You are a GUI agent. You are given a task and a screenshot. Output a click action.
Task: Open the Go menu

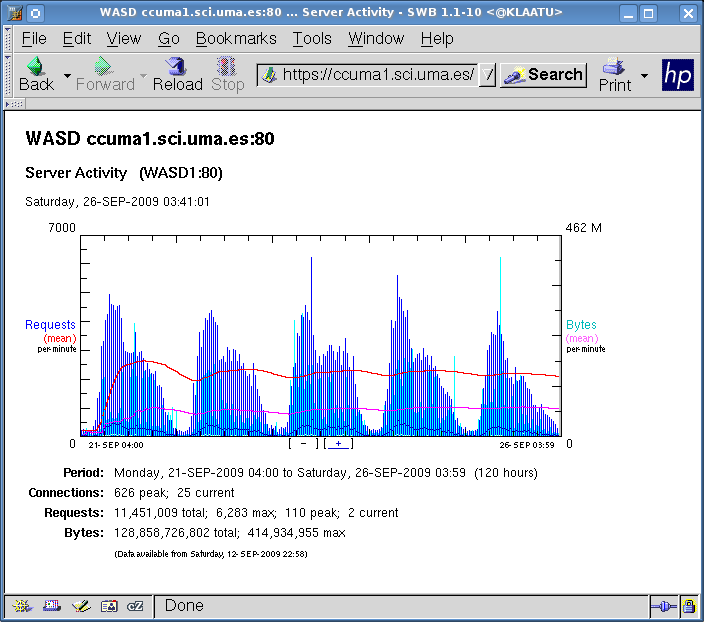point(168,39)
